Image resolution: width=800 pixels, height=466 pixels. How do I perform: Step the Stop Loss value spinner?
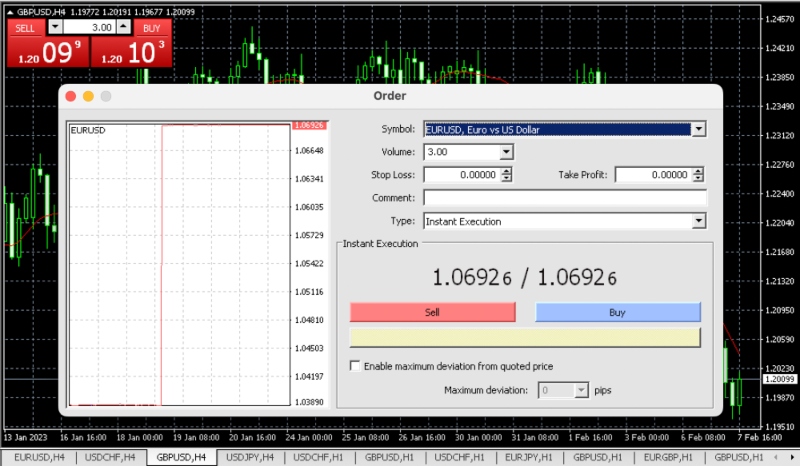tap(506, 175)
